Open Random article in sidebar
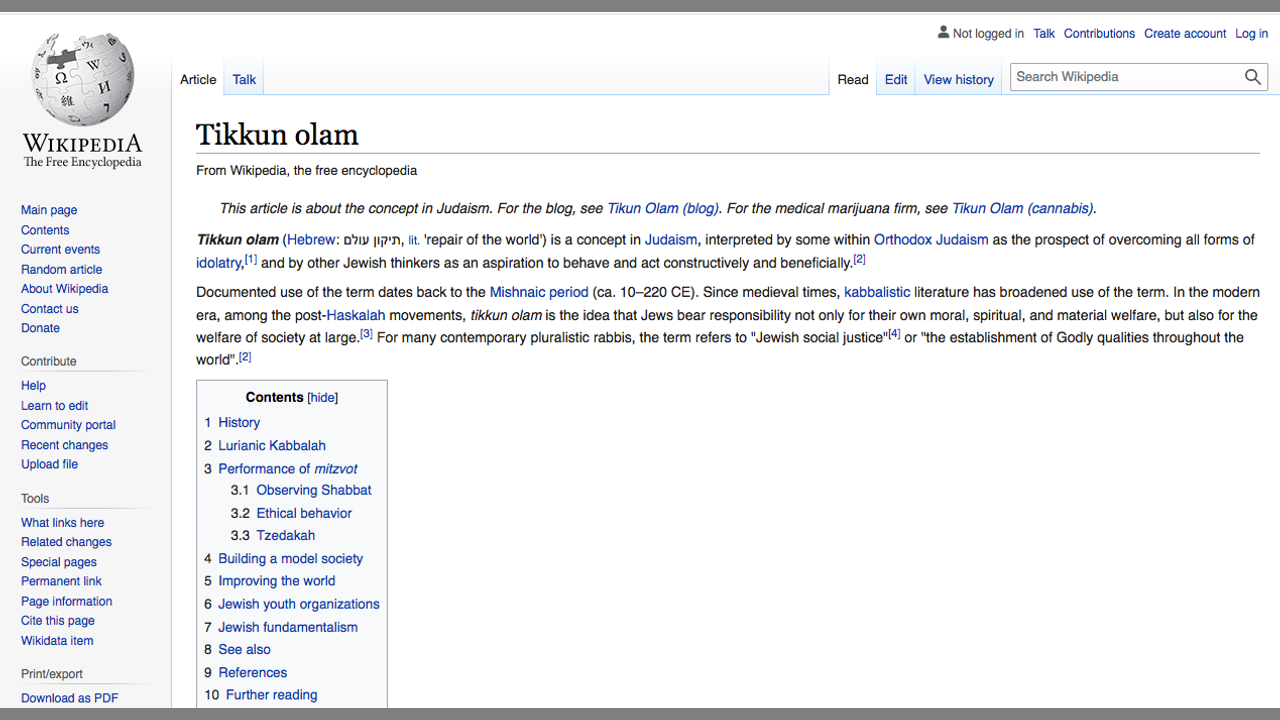This screenshot has width=1280, height=720. (x=61, y=269)
